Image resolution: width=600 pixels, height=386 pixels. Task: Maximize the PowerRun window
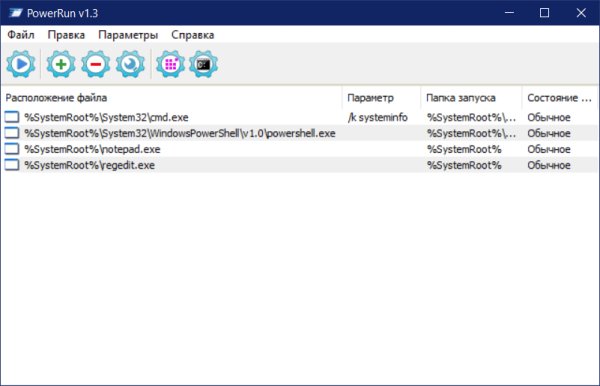(x=545, y=13)
